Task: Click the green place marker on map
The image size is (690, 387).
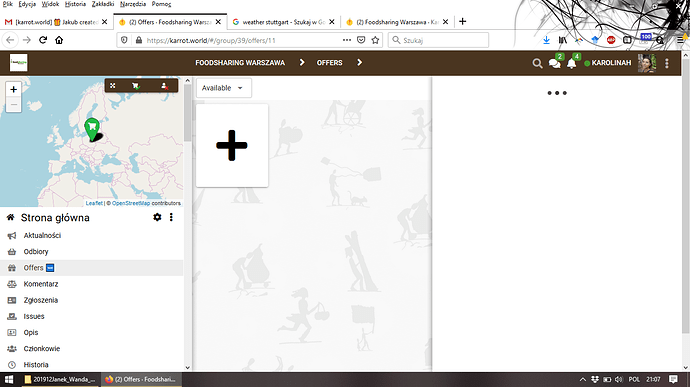Action: [x=92, y=129]
